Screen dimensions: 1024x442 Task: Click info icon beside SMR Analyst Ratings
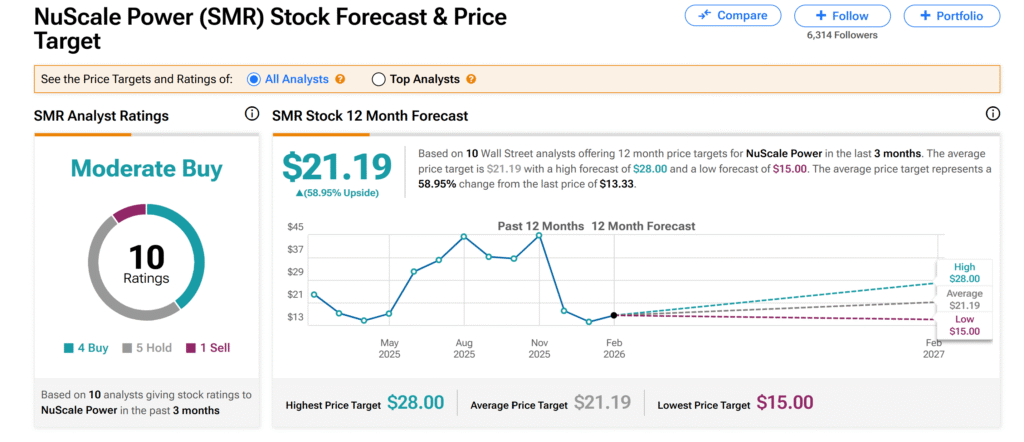[252, 114]
